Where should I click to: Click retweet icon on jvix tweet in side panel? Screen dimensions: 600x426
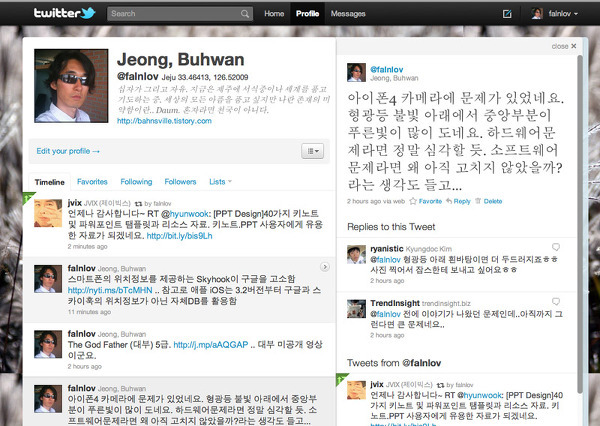[440, 385]
